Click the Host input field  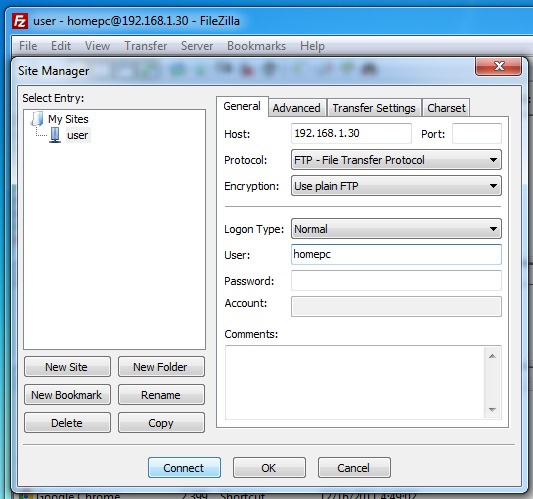351,133
